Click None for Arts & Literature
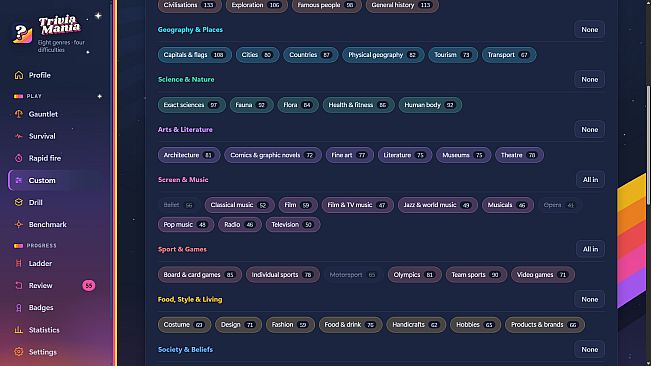Screen dimensions: 651x366 point(590,129)
